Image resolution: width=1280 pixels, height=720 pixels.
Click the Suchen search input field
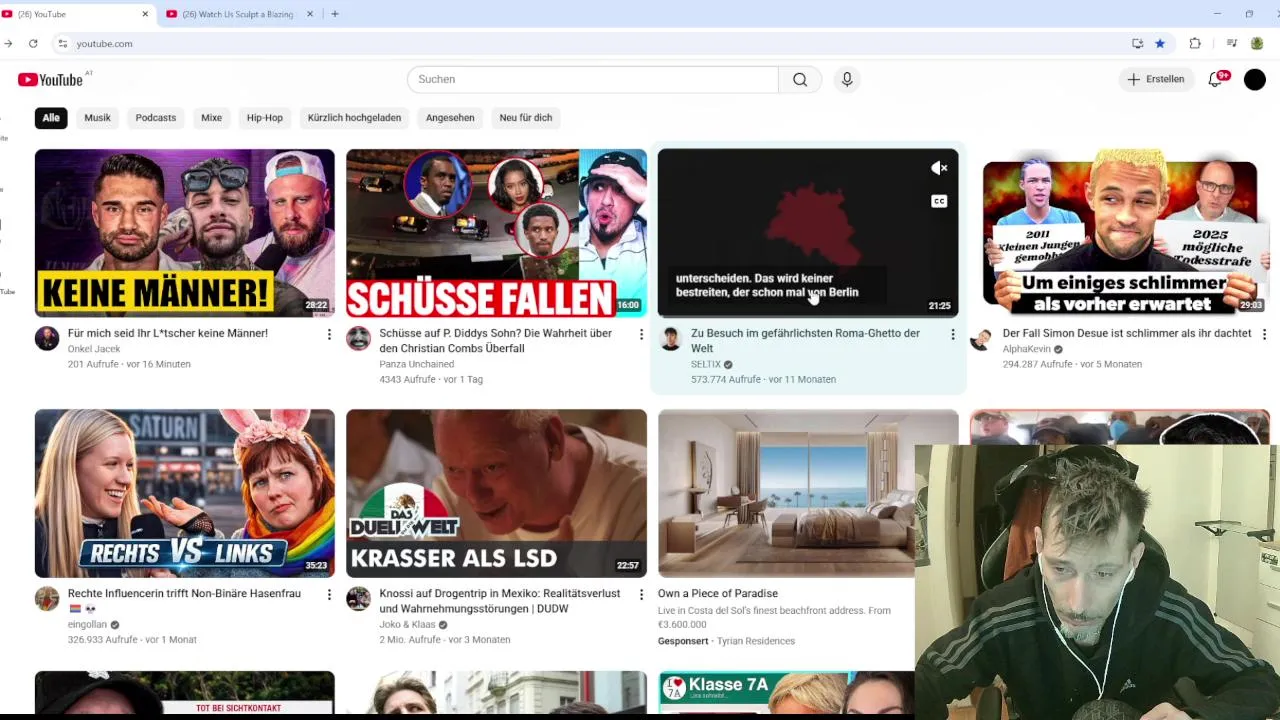592,79
